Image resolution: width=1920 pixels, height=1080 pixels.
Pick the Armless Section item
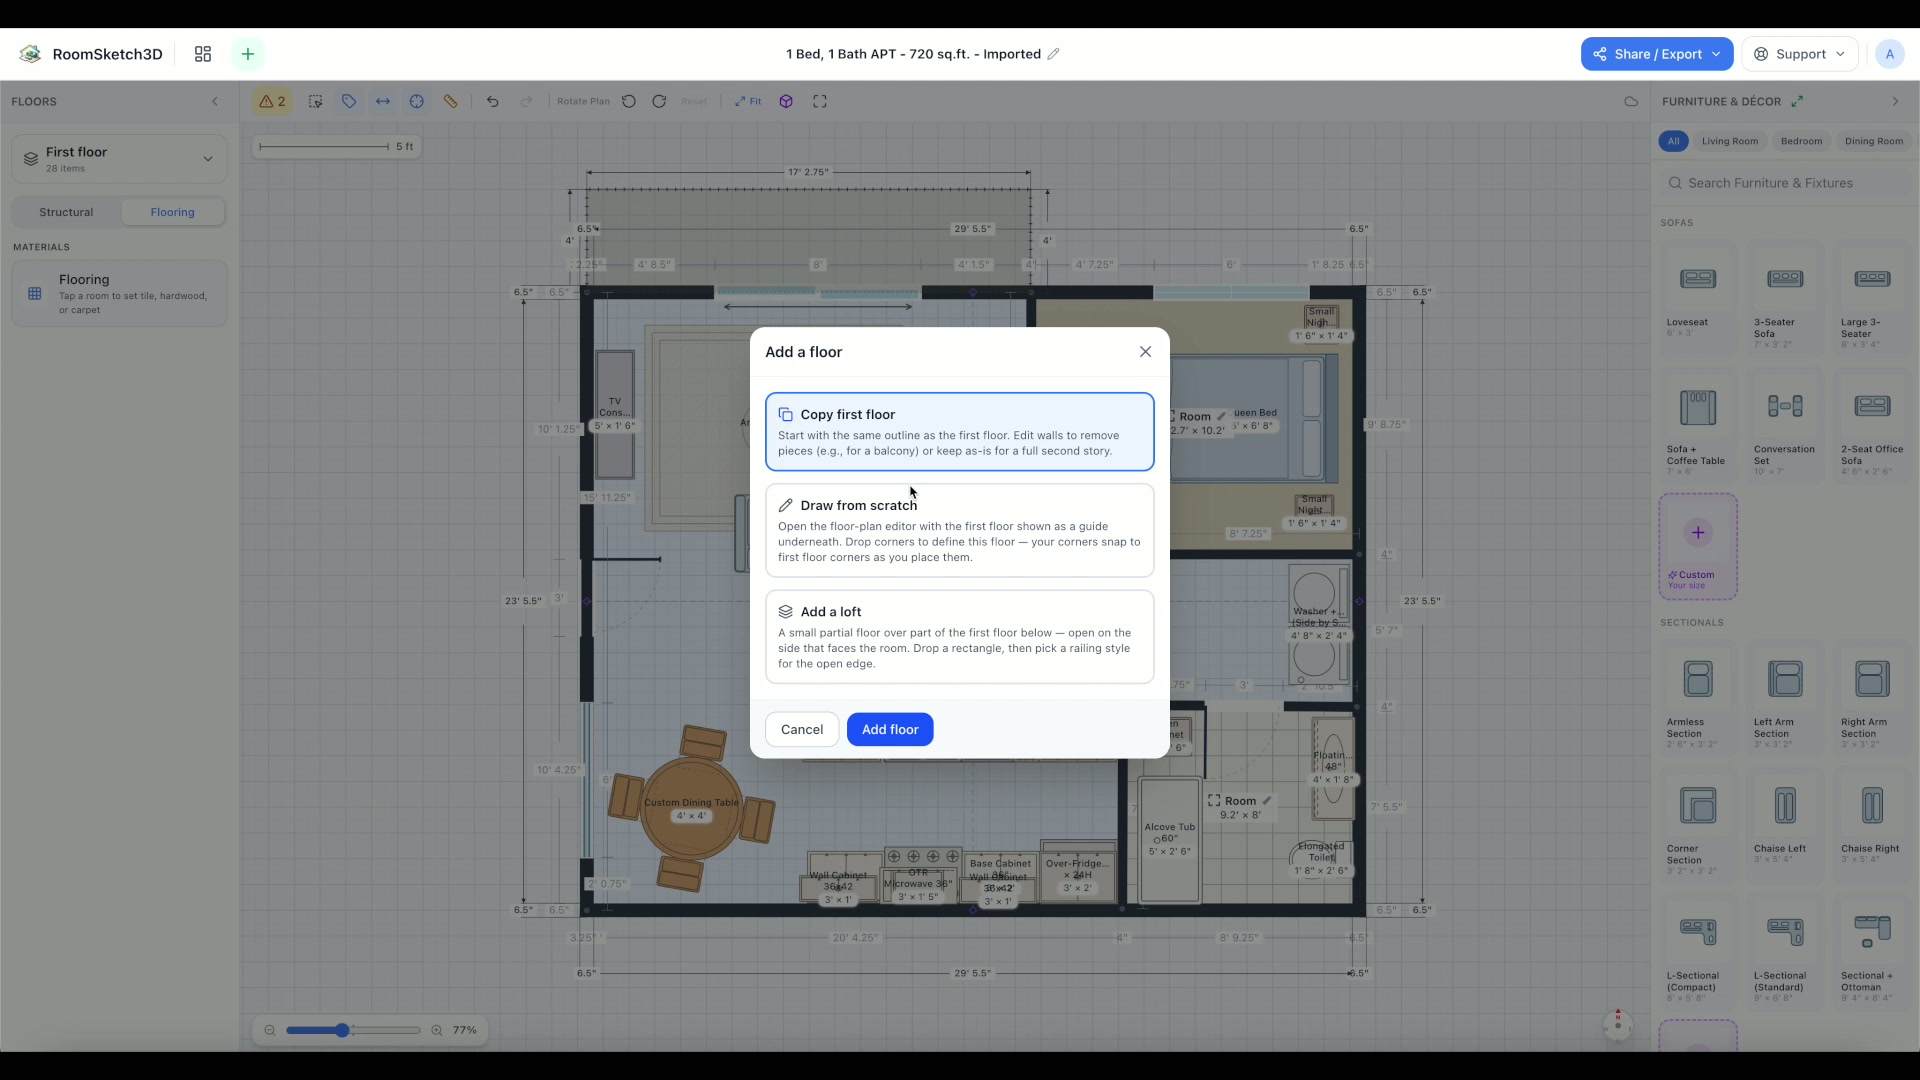(1697, 698)
